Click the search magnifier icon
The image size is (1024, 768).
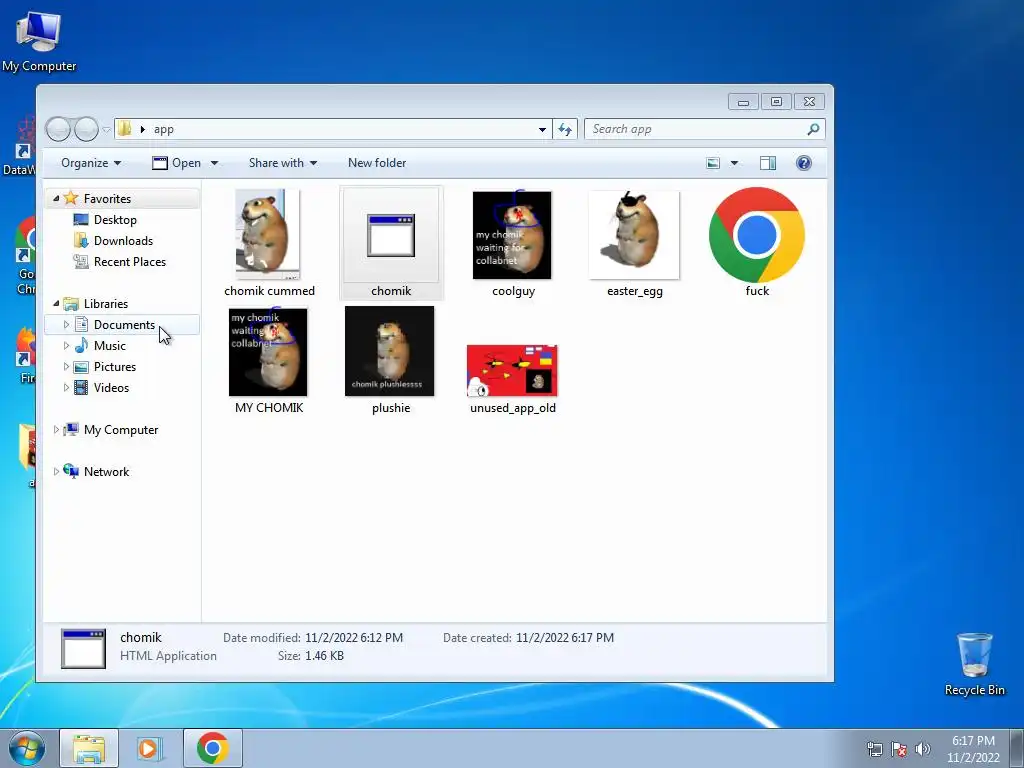pos(813,129)
